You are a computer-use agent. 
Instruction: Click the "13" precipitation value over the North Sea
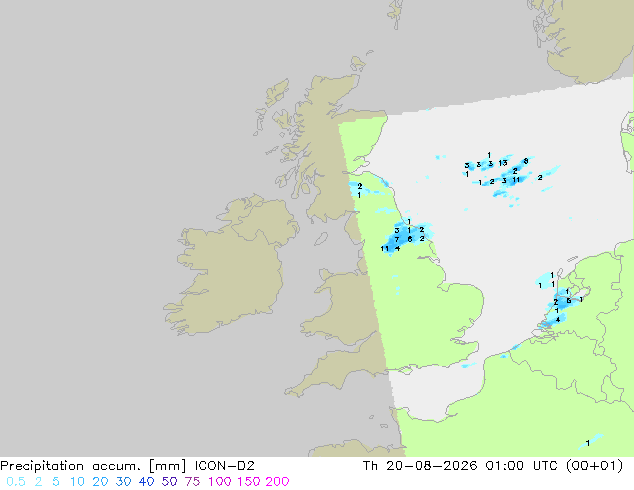[x=503, y=163]
